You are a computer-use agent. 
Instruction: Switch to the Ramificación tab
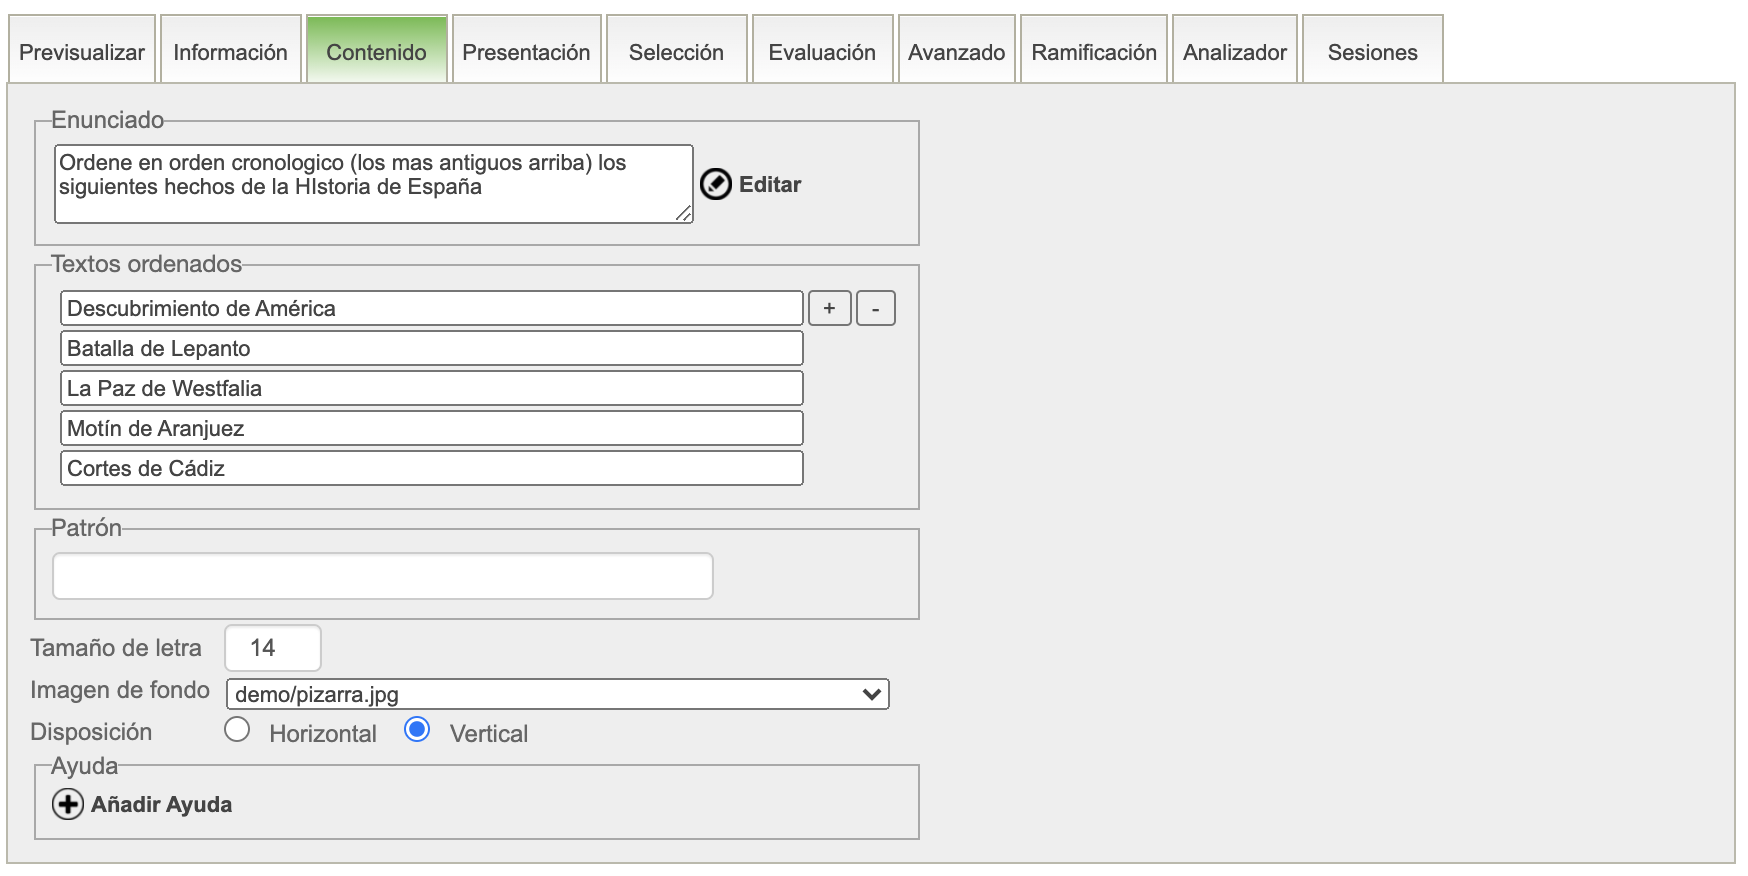[x=1093, y=52]
